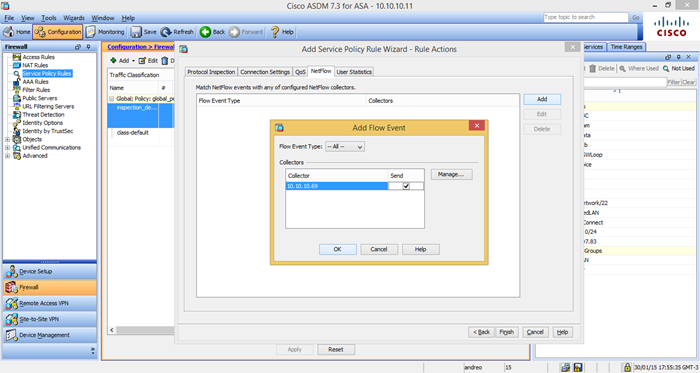Select the class-default rule row
This screenshot has height=373, width=700.
(141, 133)
